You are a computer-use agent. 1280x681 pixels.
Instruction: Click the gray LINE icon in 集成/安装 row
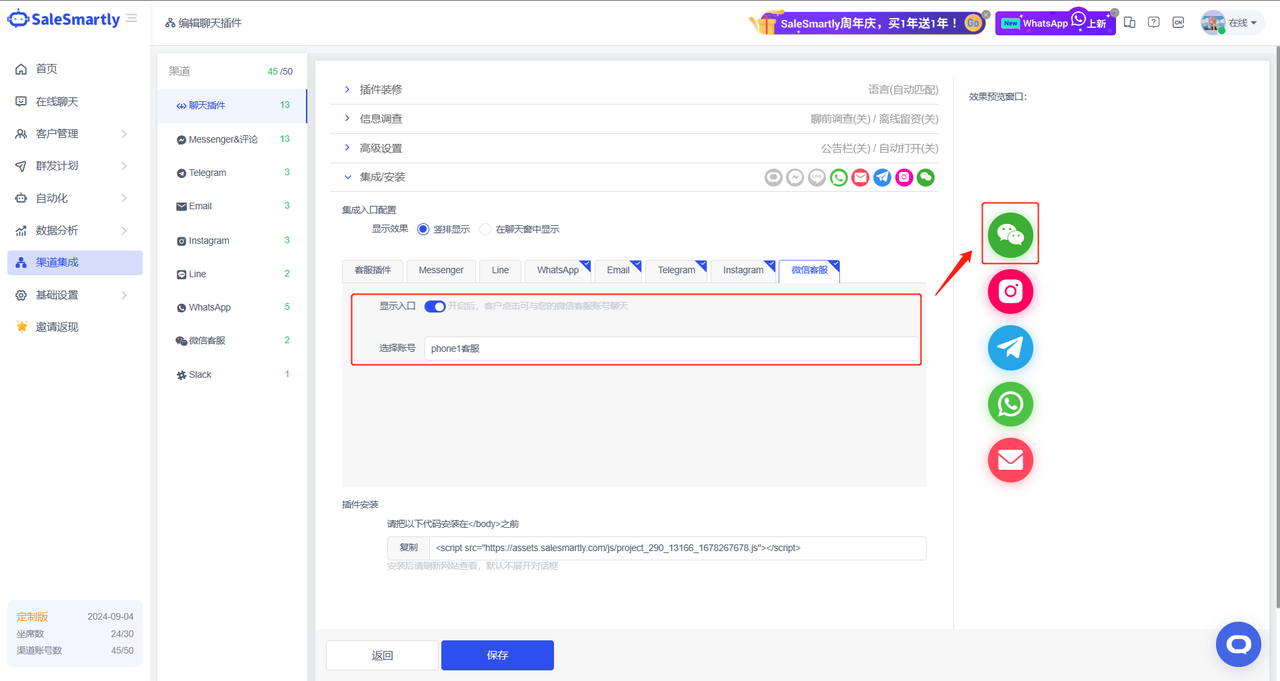pos(817,177)
